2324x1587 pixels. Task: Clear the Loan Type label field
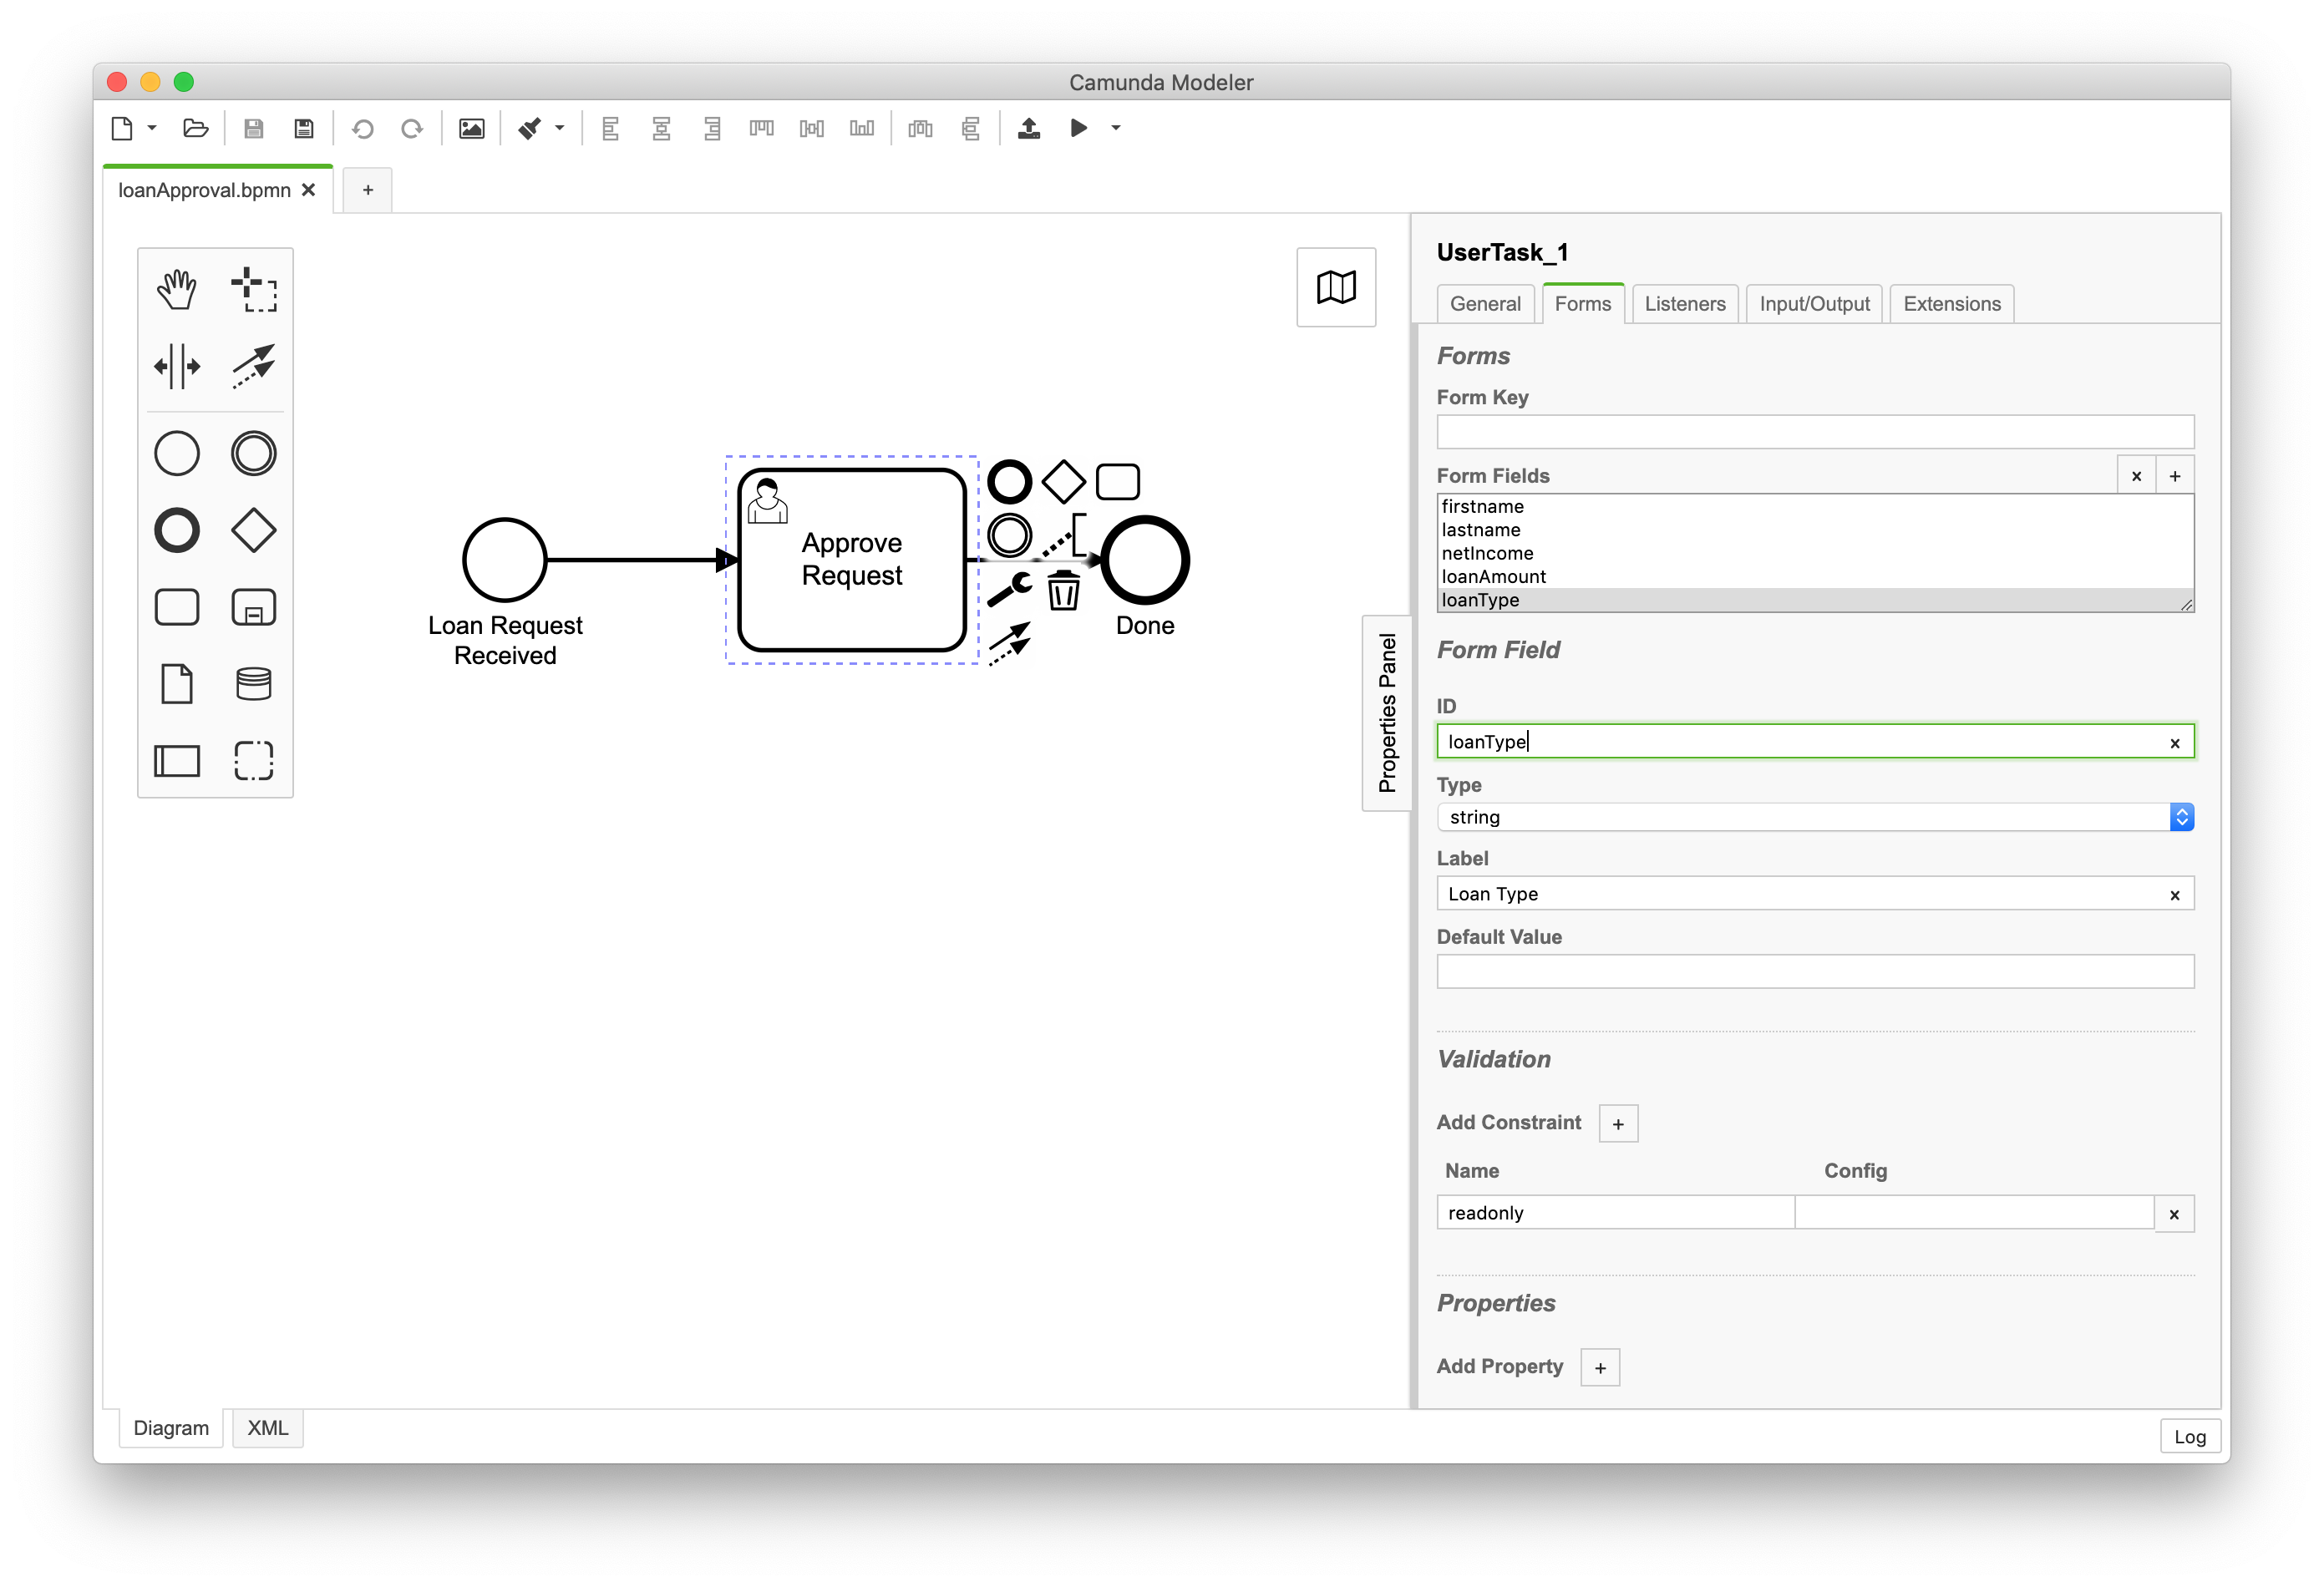(2175, 895)
